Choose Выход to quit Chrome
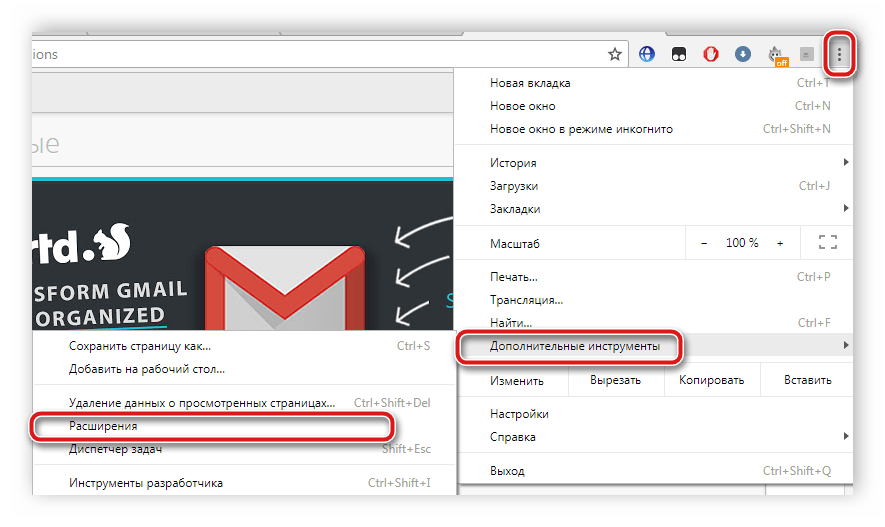 [x=655, y=471]
